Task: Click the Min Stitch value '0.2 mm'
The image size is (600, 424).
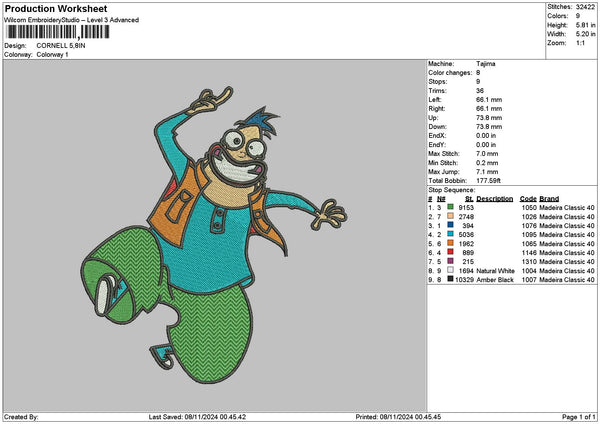Action: 487,163
